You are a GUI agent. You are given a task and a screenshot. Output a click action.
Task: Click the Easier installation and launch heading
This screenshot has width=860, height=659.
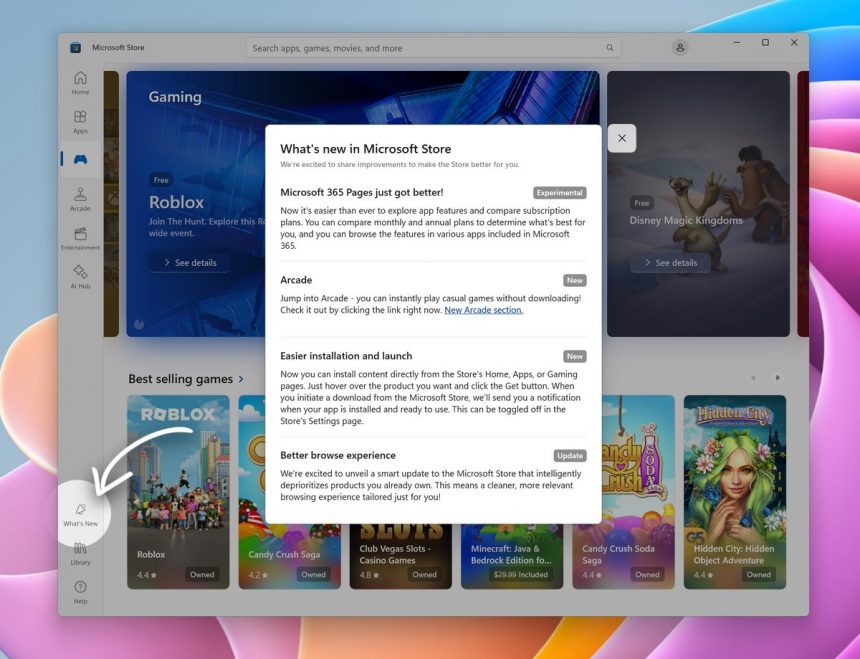pos(346,356)
